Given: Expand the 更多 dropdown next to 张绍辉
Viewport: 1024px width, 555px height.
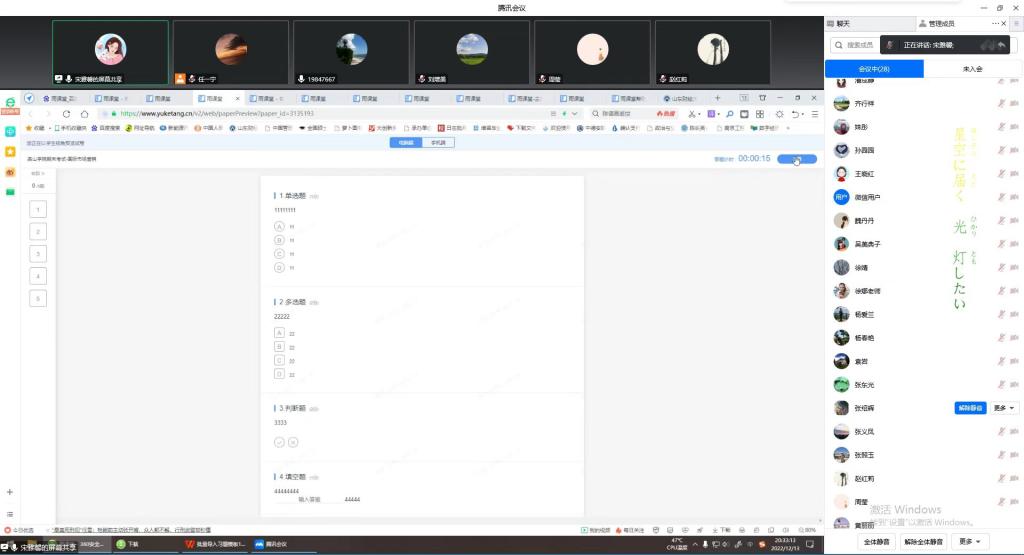Looking at the screenshot, I should click(x=1005, y=408).
